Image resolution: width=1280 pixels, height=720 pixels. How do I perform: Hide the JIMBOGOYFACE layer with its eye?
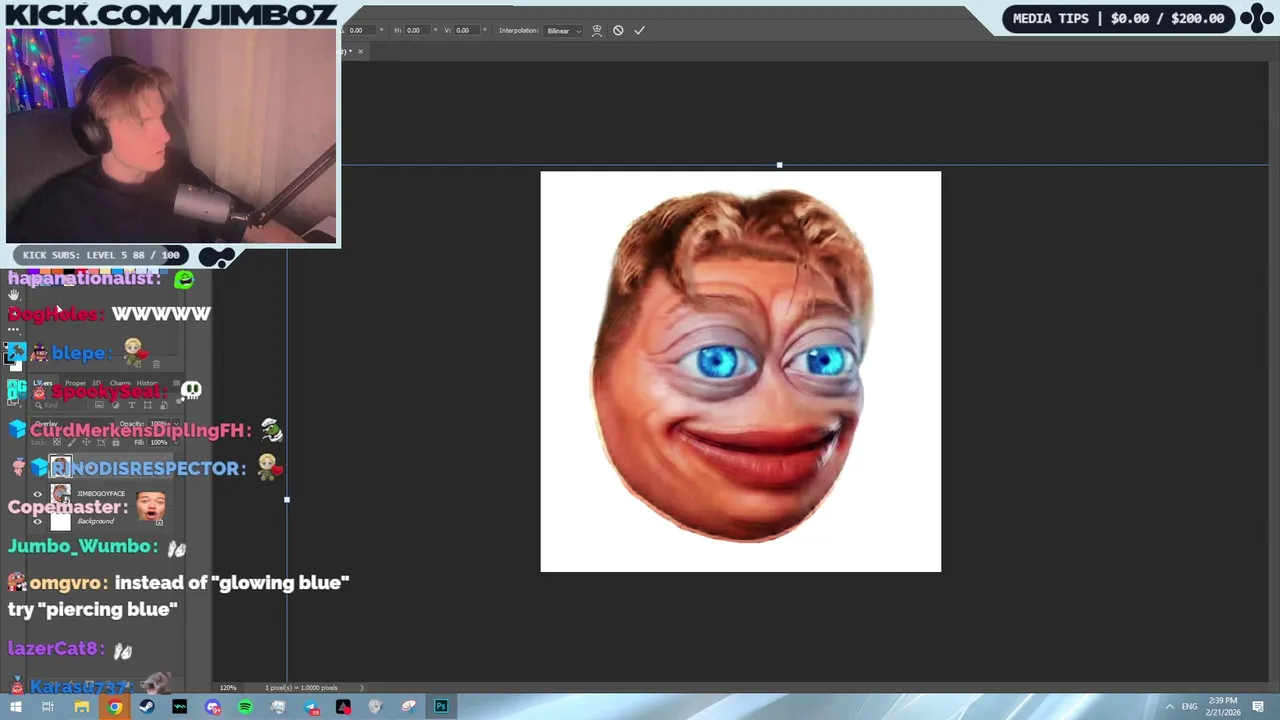pyautogui.click(x=37, y=494)
